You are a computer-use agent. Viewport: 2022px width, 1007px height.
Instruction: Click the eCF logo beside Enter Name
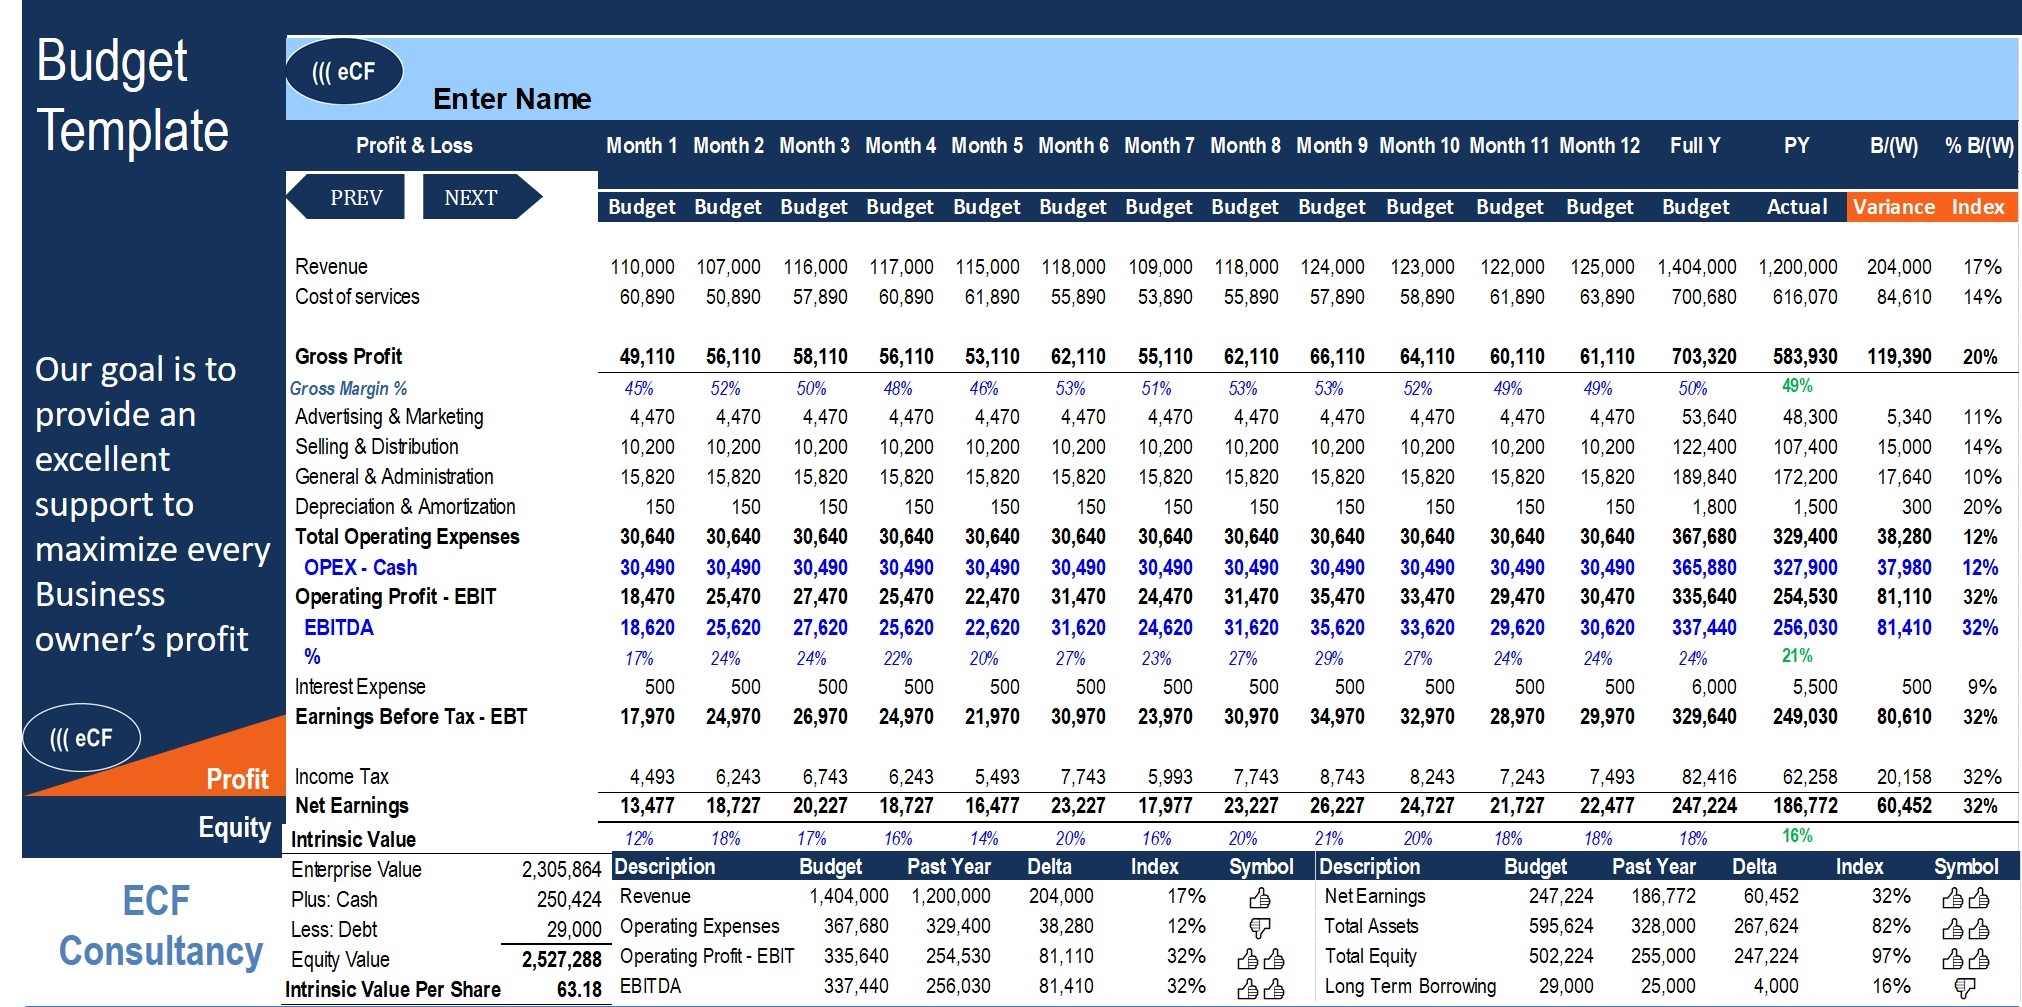(344, 72)
